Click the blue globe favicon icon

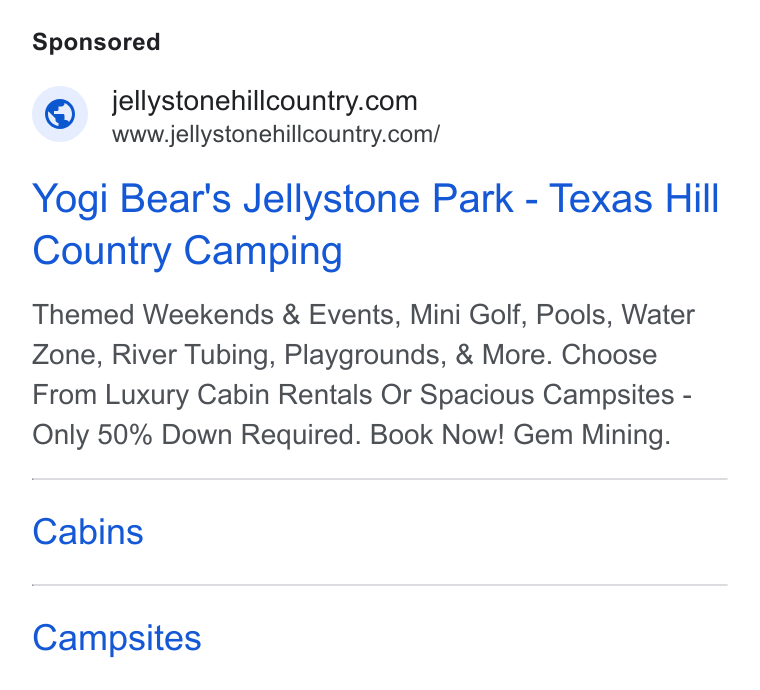60,114
